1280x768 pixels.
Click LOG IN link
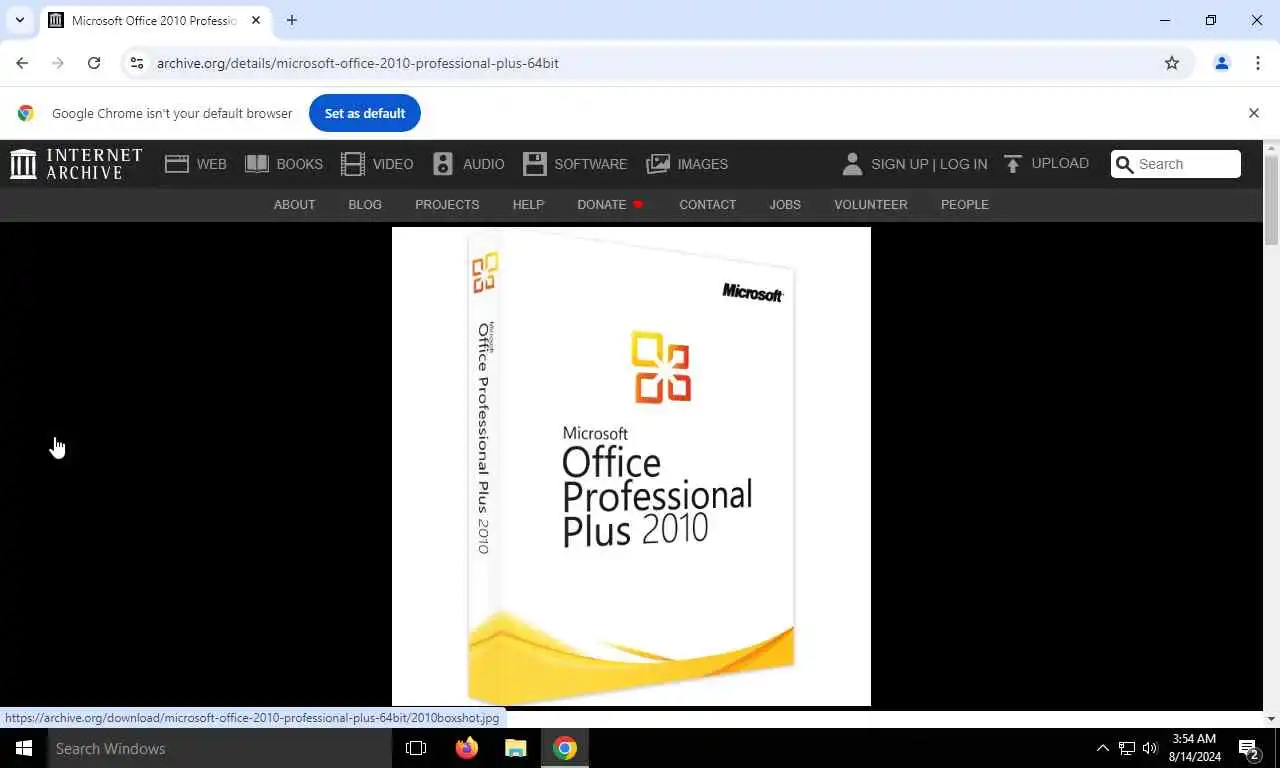coord(963,164)
